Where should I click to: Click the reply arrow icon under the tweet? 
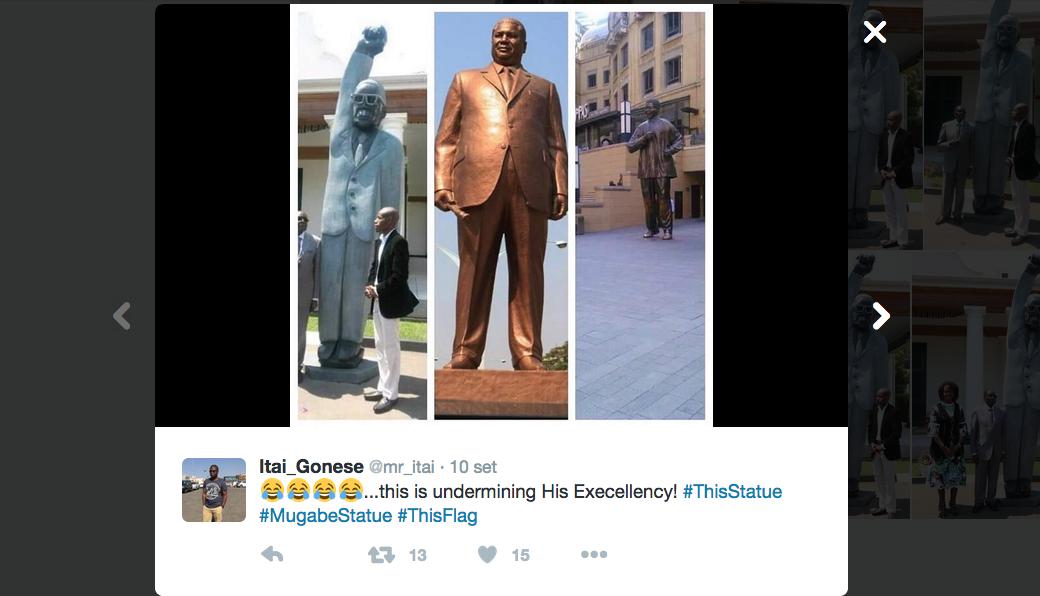272,554
